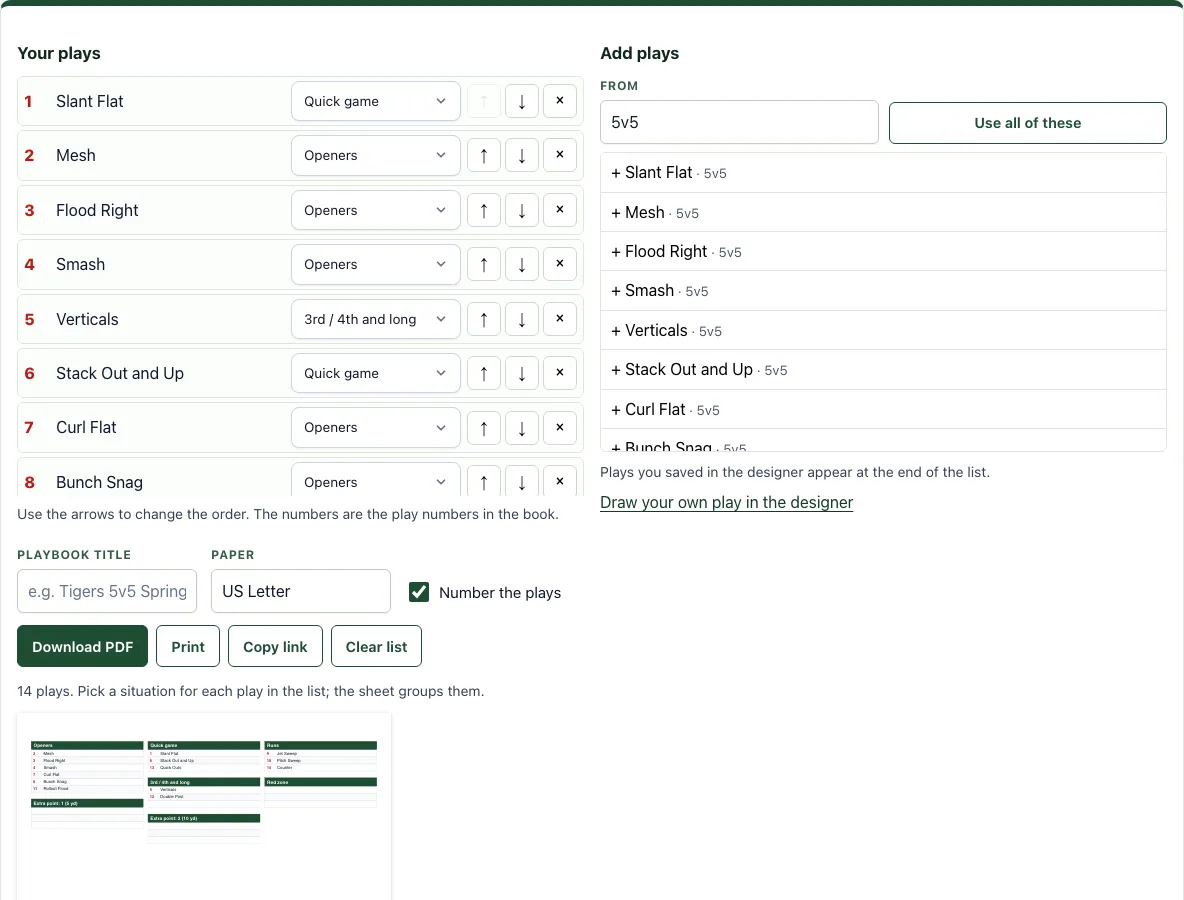Screen dimensions: 1184x900
Task: Open Verticals situation dropdown
Action: (x=375, y=319)
